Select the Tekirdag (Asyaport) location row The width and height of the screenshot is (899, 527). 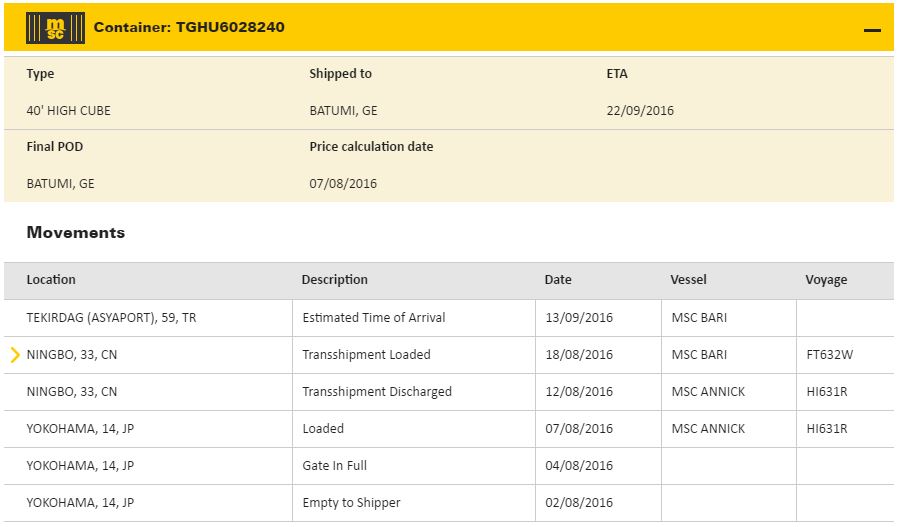click(112, 318)
